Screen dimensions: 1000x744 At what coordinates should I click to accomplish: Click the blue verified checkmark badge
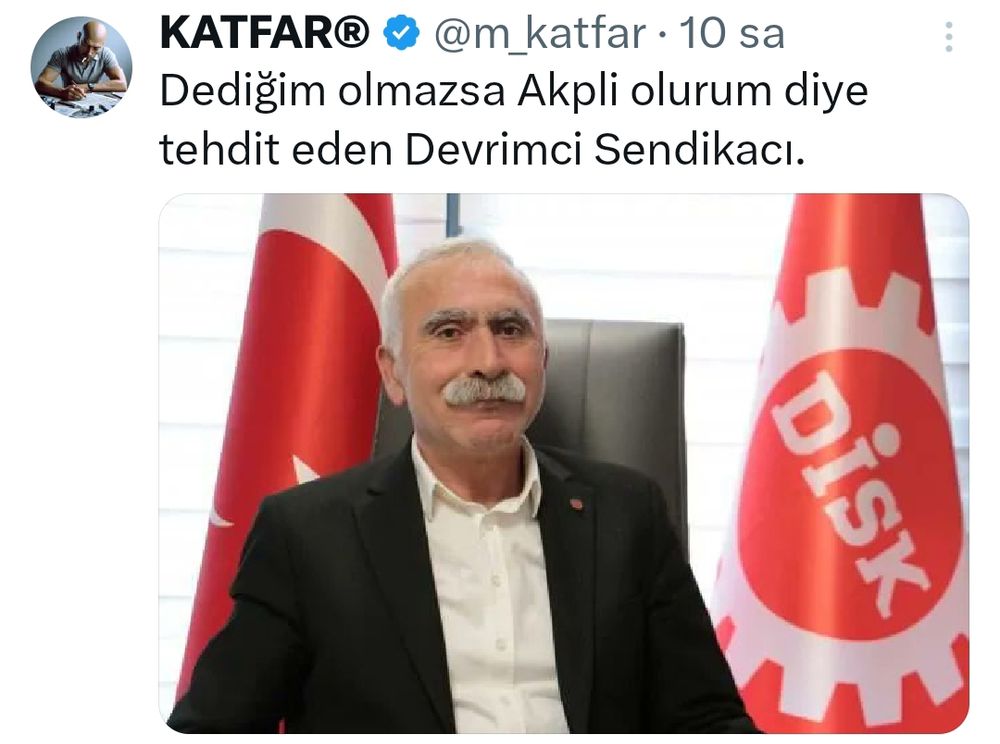click(x=401, y=34)
